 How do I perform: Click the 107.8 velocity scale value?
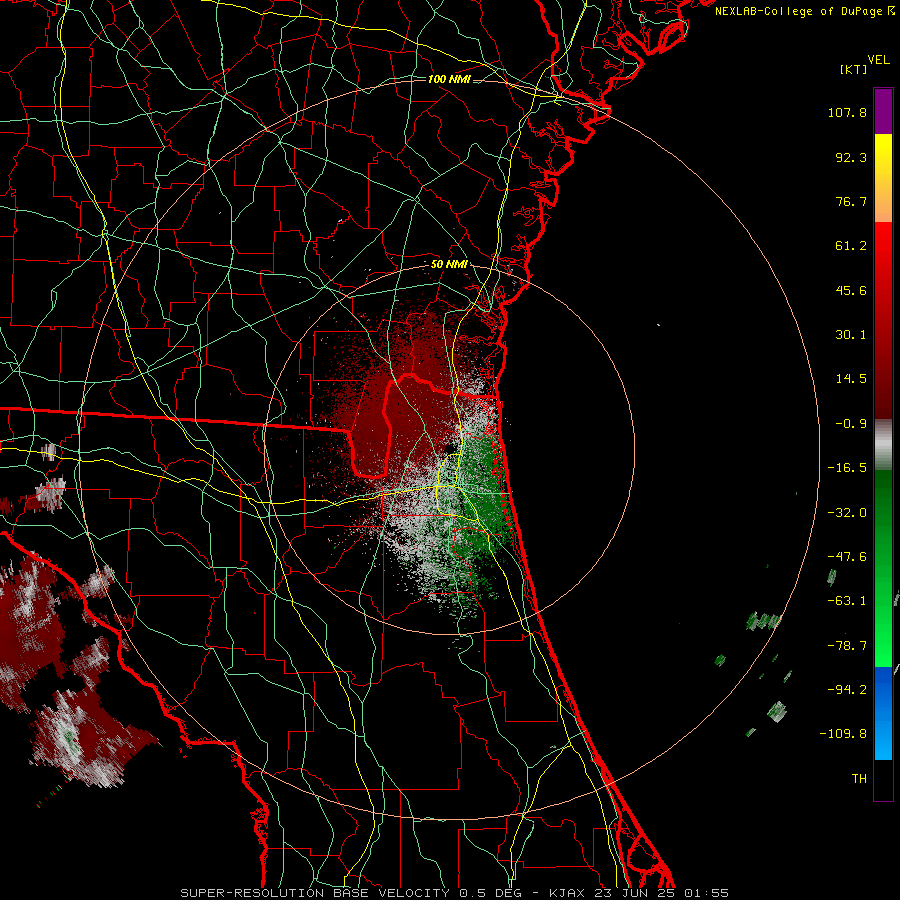tap(847, 112)
